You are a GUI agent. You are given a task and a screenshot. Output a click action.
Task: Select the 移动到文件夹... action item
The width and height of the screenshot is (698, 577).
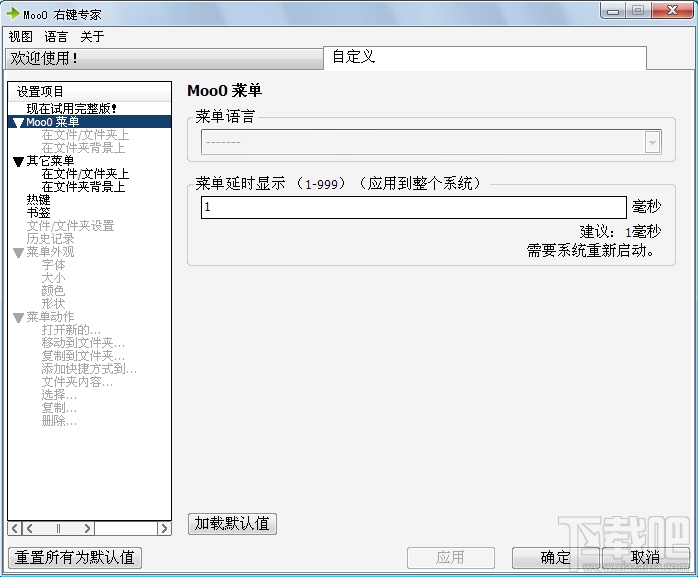pyautogui.click(x=83, y=343)
